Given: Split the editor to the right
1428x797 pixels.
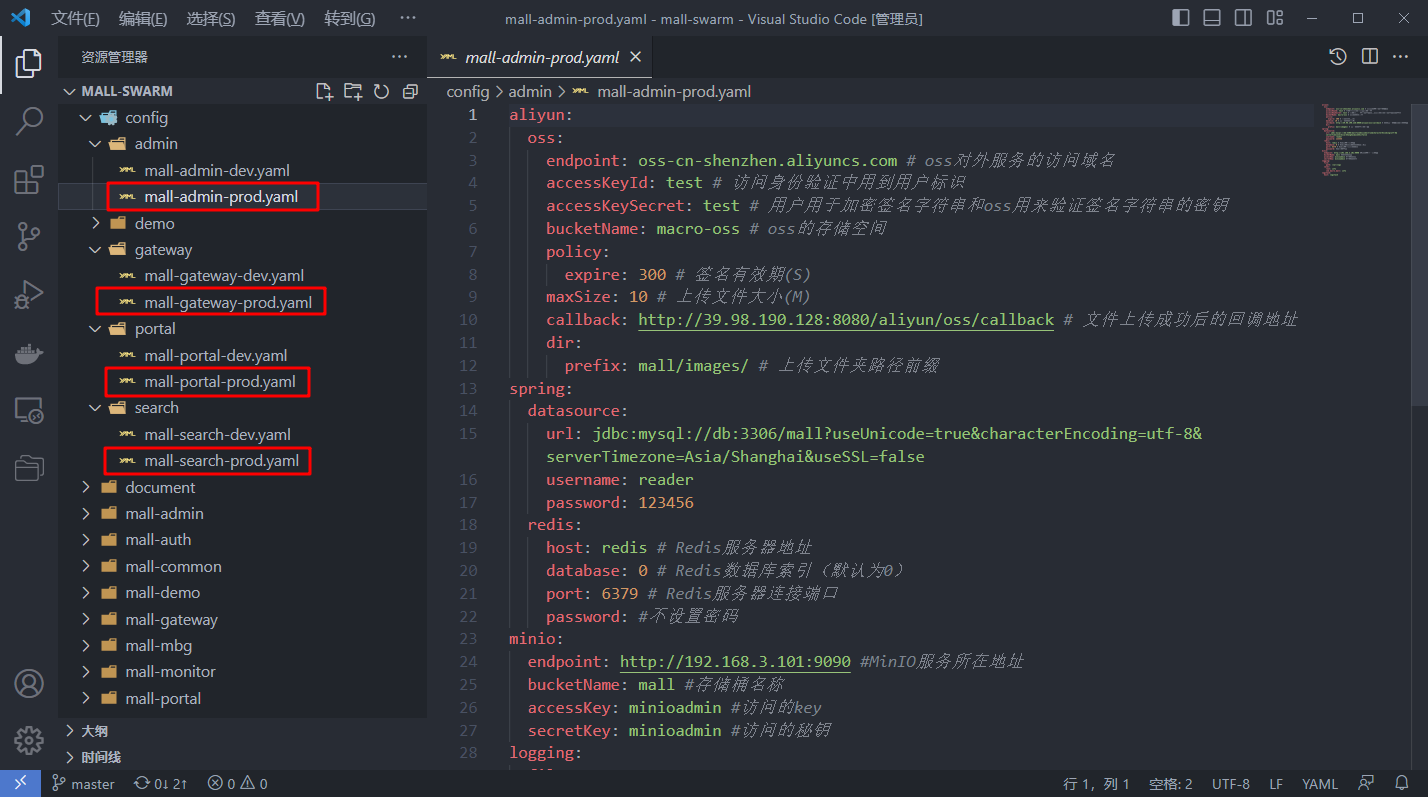Looking at the screenshot, I should (x=1370, y=57).
